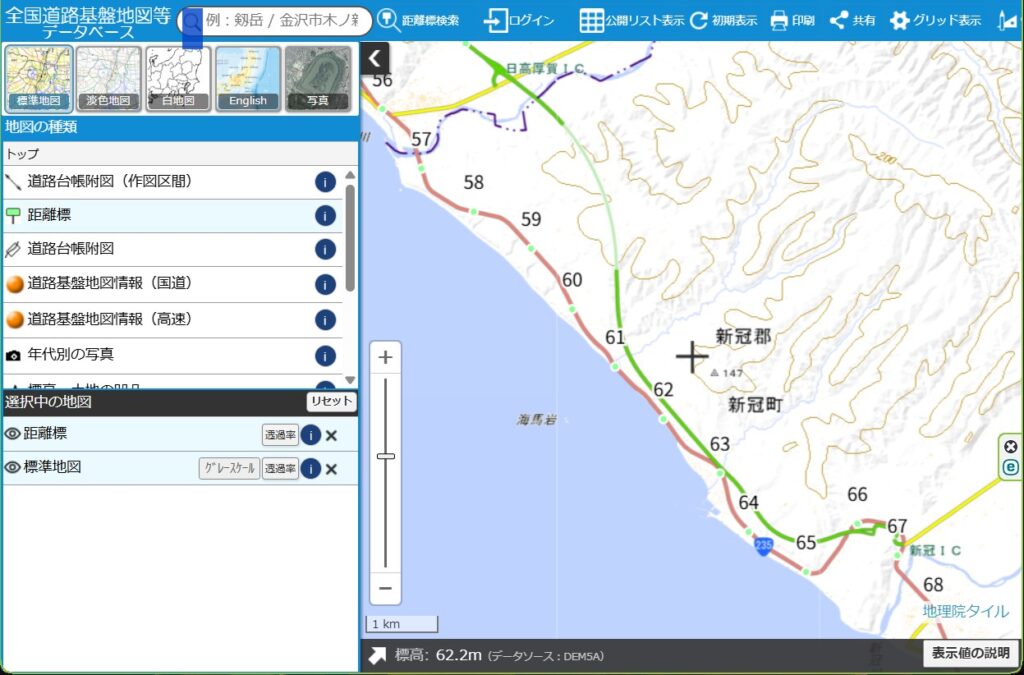Reset view with the 初期表示 icon
The width and height of the screenshot is (1024, 675).
point(698,21)
